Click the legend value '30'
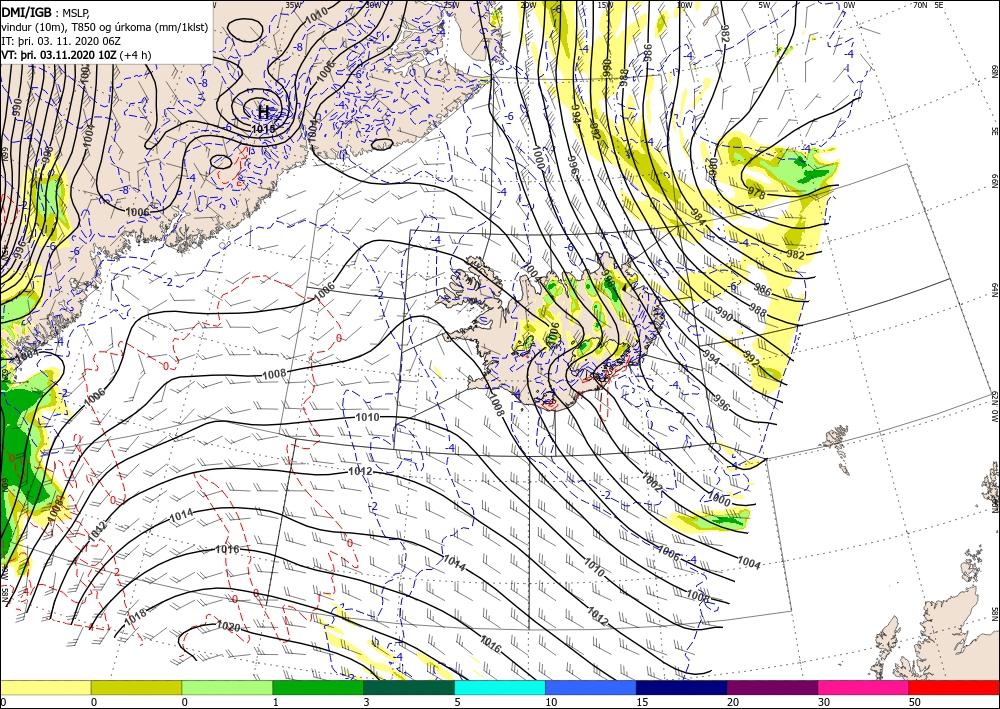1000x709 pixels. click(x=824, y=702)
